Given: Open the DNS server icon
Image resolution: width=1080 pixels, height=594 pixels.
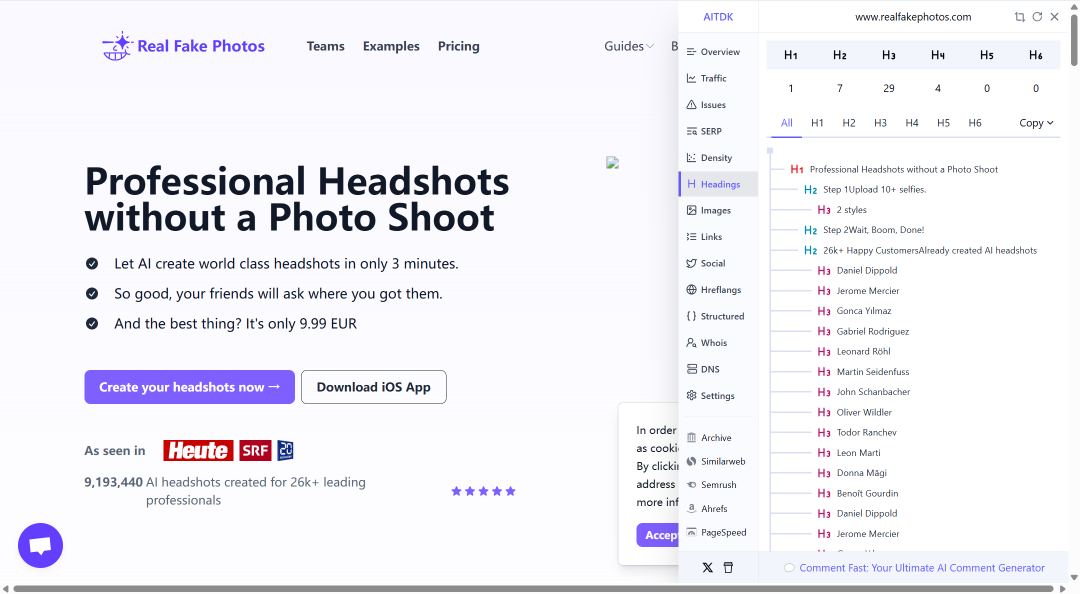Looking at the screenshot, I should (692, 369).
